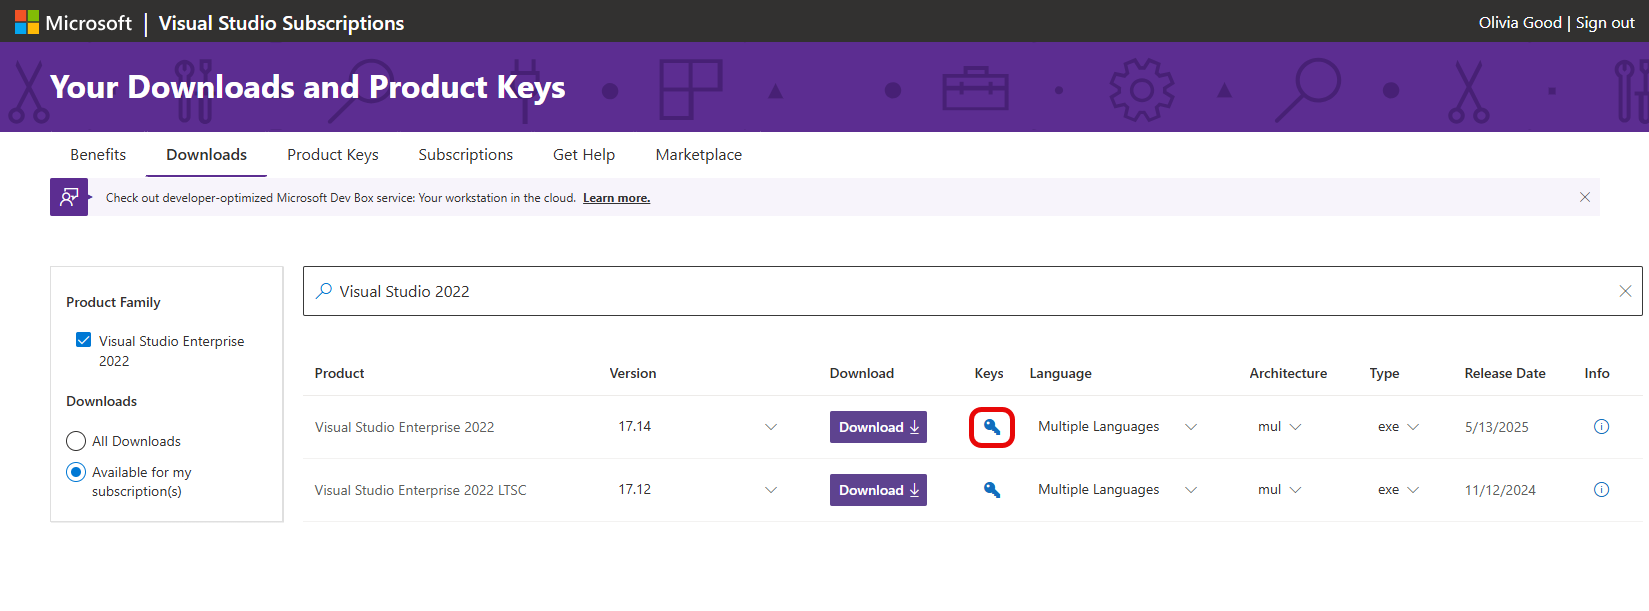Follow the Learn more link in banner
1649x611 pixels.
616,198
